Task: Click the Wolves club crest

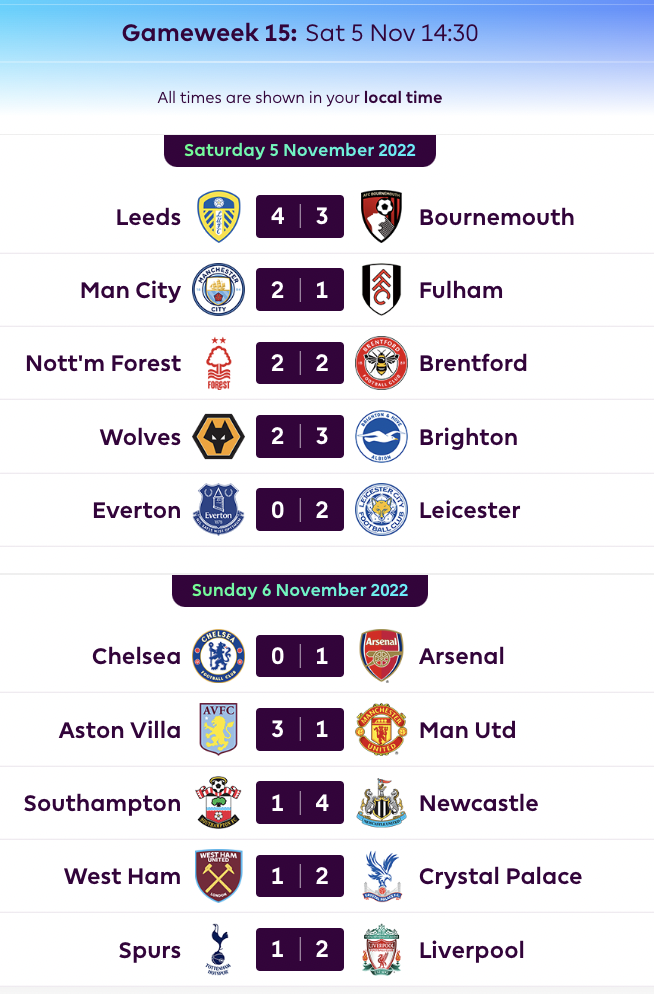Action: (x=219, y=436)
